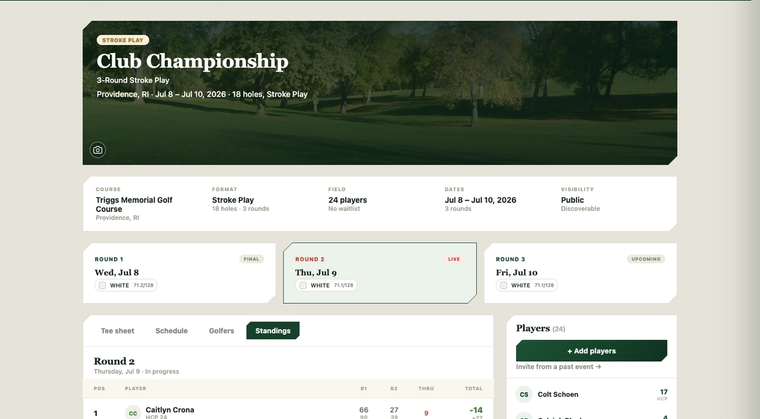Switch to the Schedule tab
The width and height of the screenshot is (760, 419).
(x=172, y=331)
